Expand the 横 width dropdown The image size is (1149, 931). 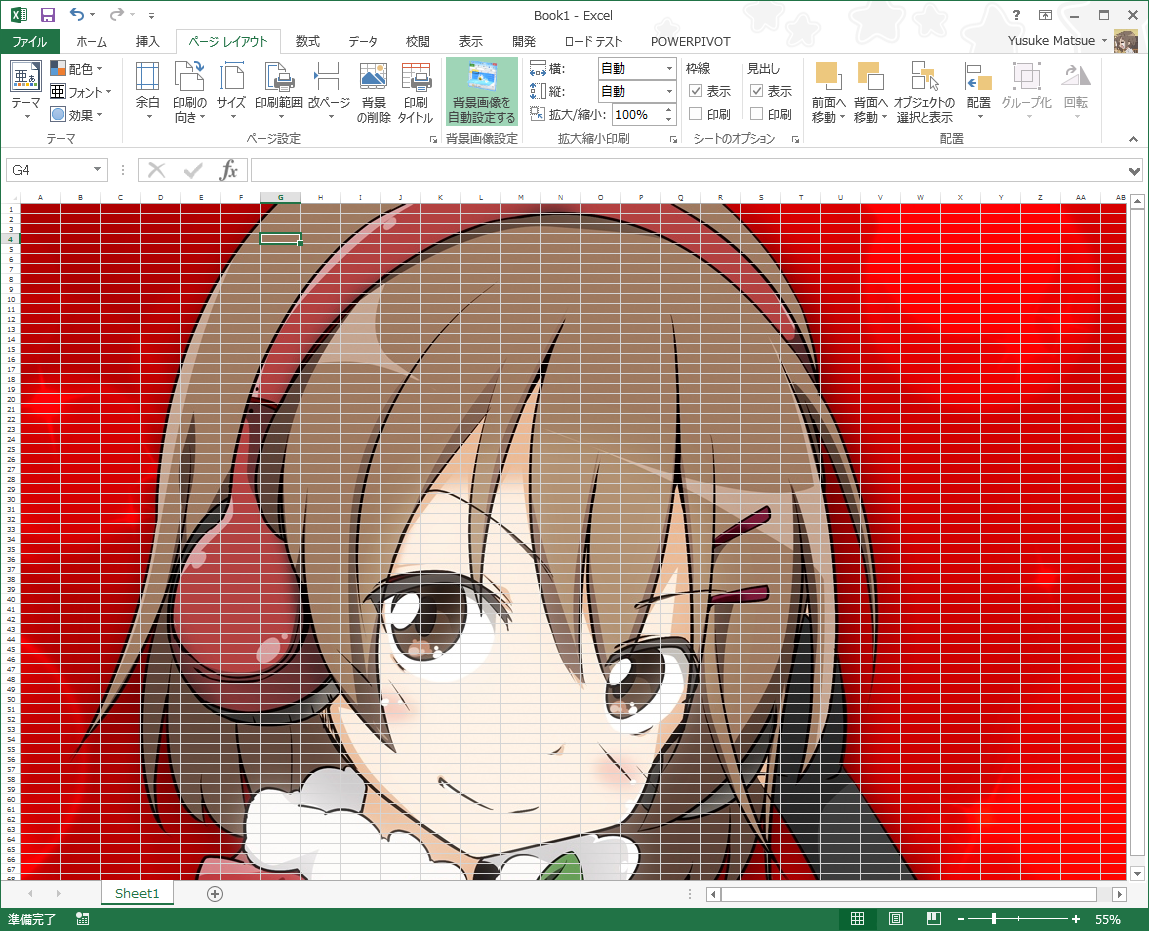[x=669, y=68]
